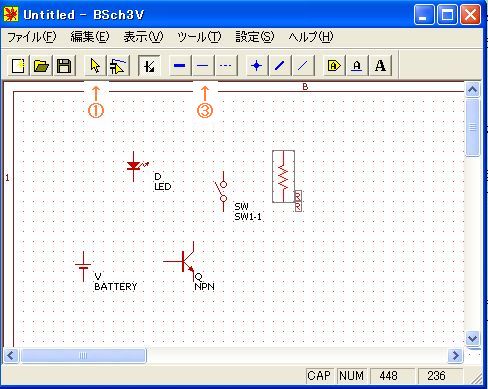
Task: Minimize the BSch3V window
Action: coord(424,15)
